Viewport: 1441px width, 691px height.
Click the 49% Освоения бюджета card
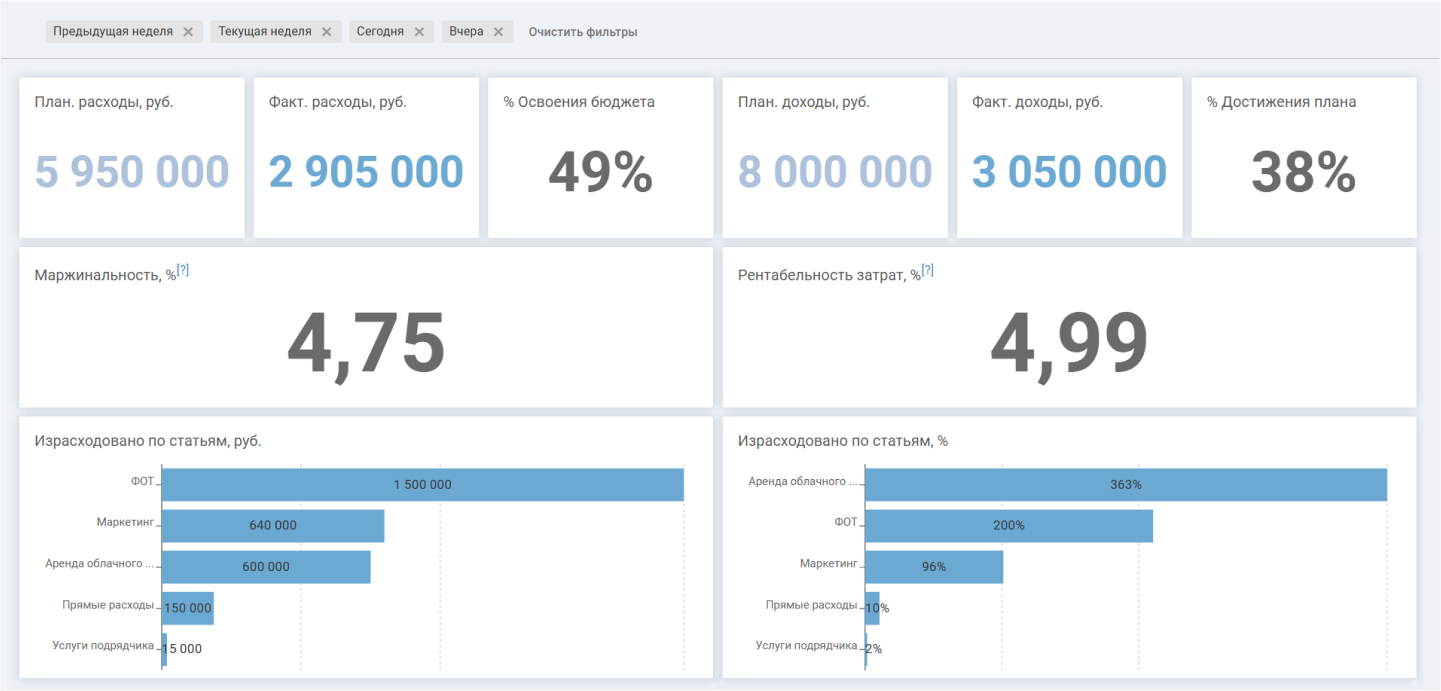601,158
